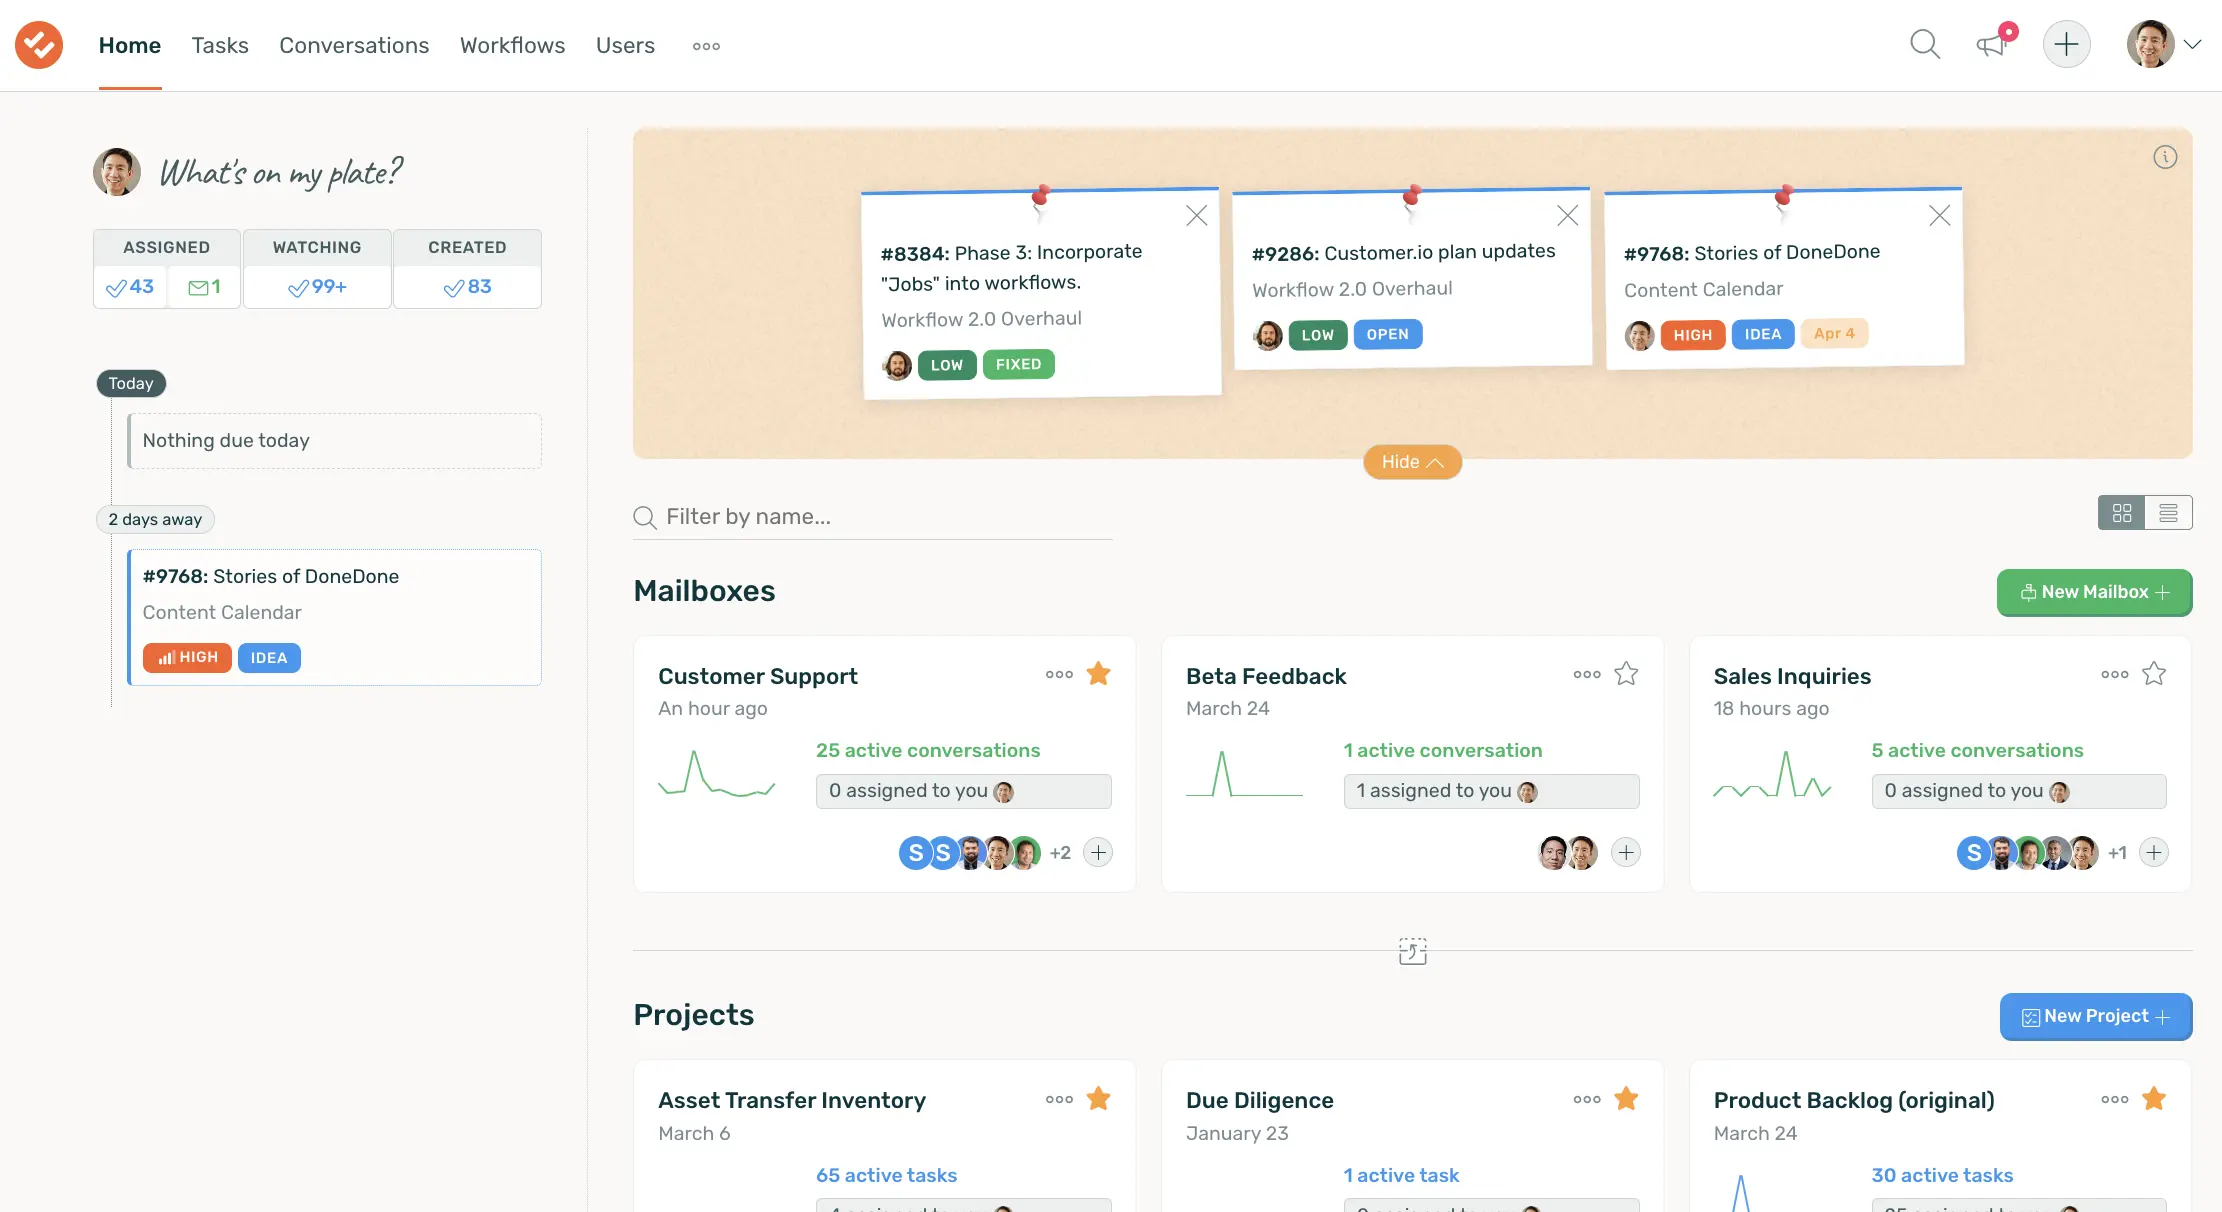Unstar the Asset Transfer Inventory project
This screenshot has height=1212, width=2222.
[x=1098, y=1099]
